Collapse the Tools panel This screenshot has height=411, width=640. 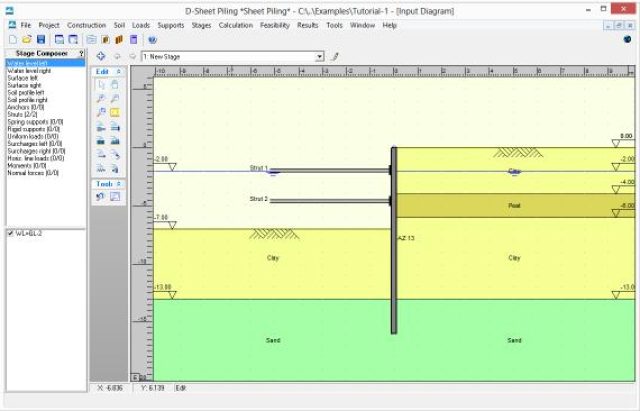click(x=120, y=184)
